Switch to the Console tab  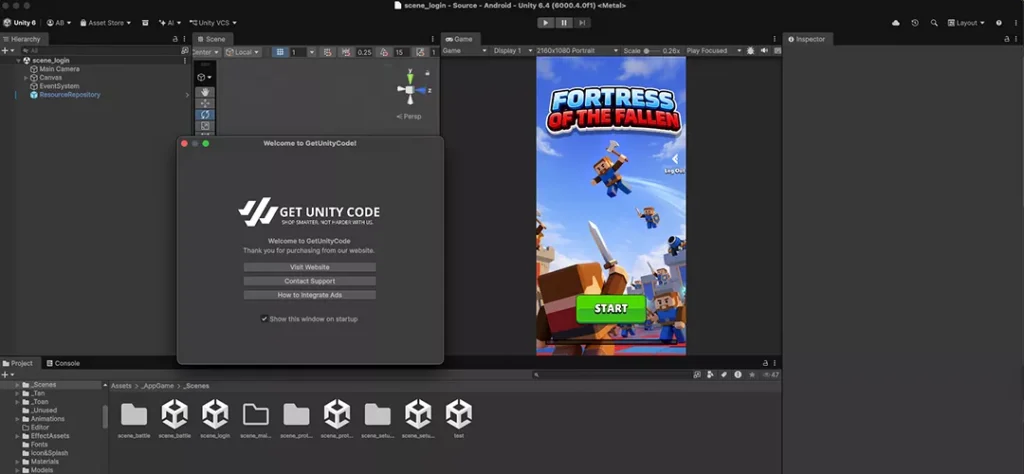click(x=63, y=363)
